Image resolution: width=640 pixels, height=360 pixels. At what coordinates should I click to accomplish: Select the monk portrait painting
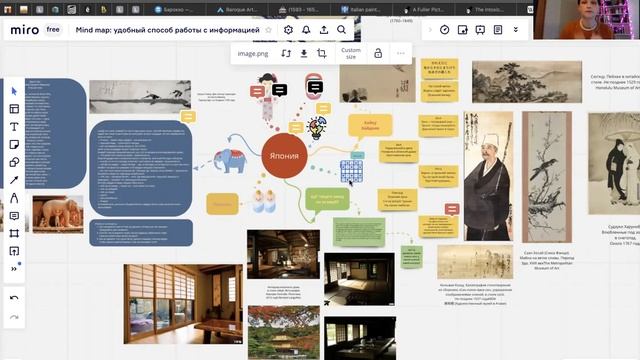coord(489,176)
